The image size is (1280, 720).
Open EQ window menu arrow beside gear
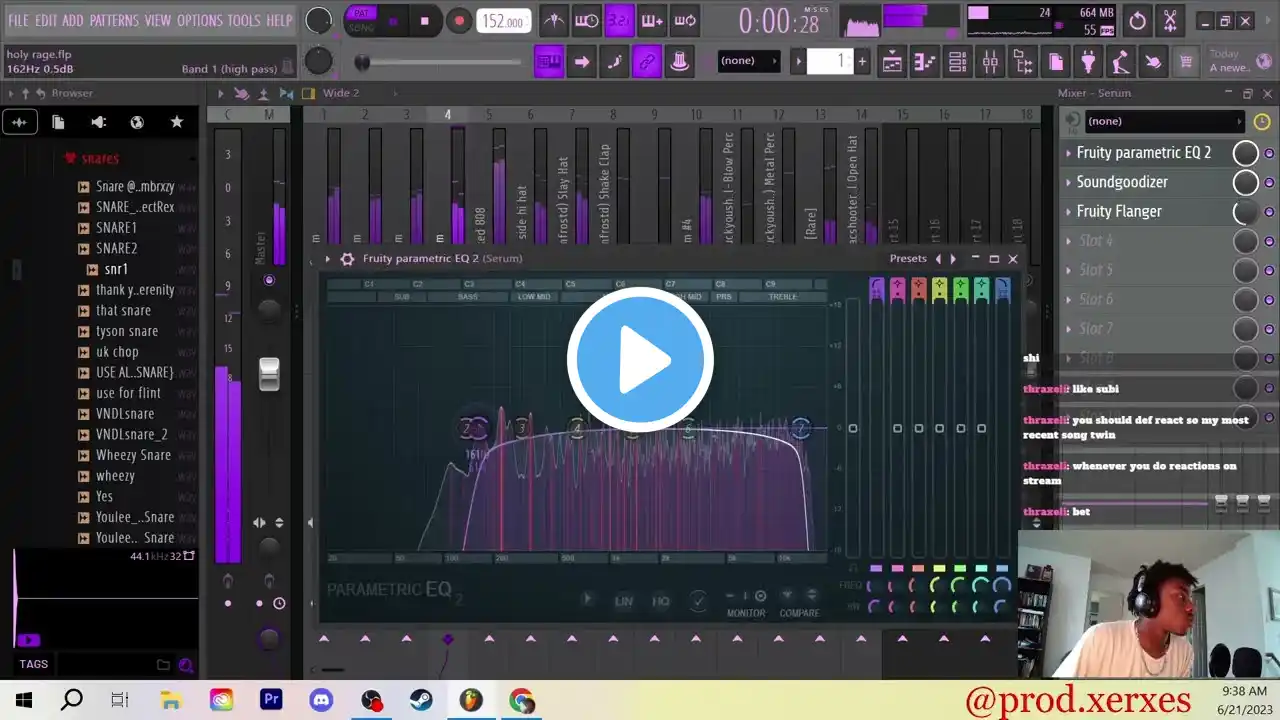[x=327, y=259]
